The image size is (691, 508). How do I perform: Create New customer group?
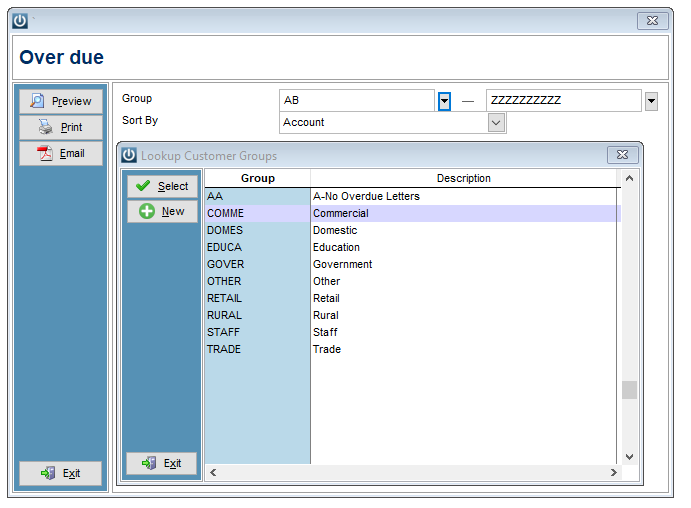click(x=163, y=211)
